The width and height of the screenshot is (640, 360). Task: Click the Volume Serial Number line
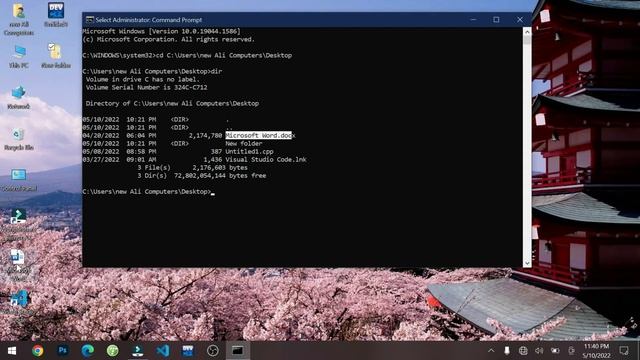147,87
